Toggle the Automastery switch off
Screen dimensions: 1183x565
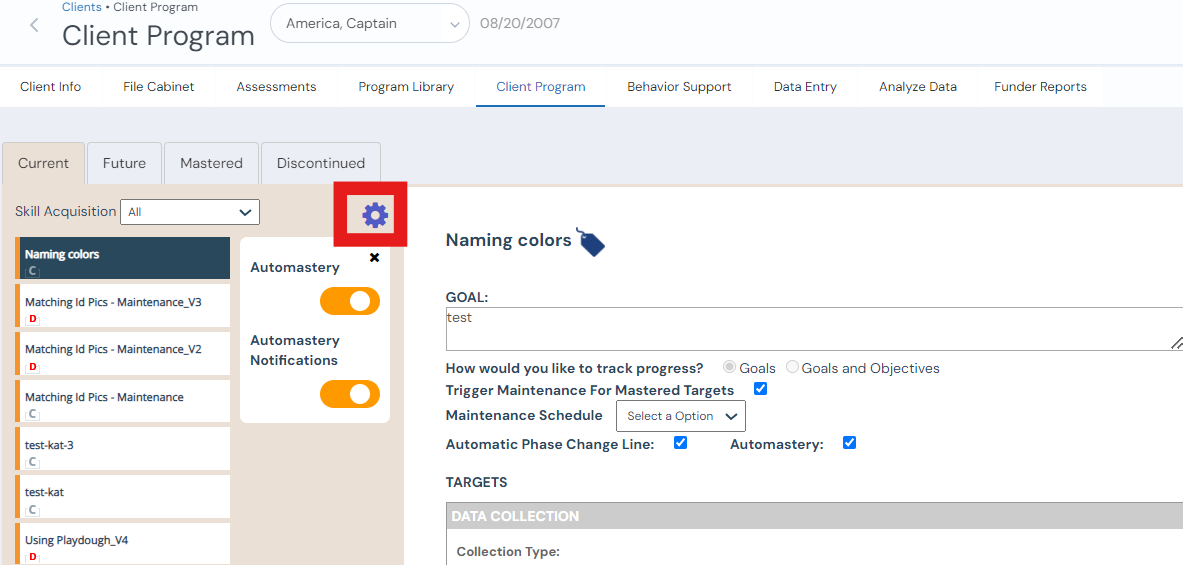pyautogui.click(x=350, y=301)
